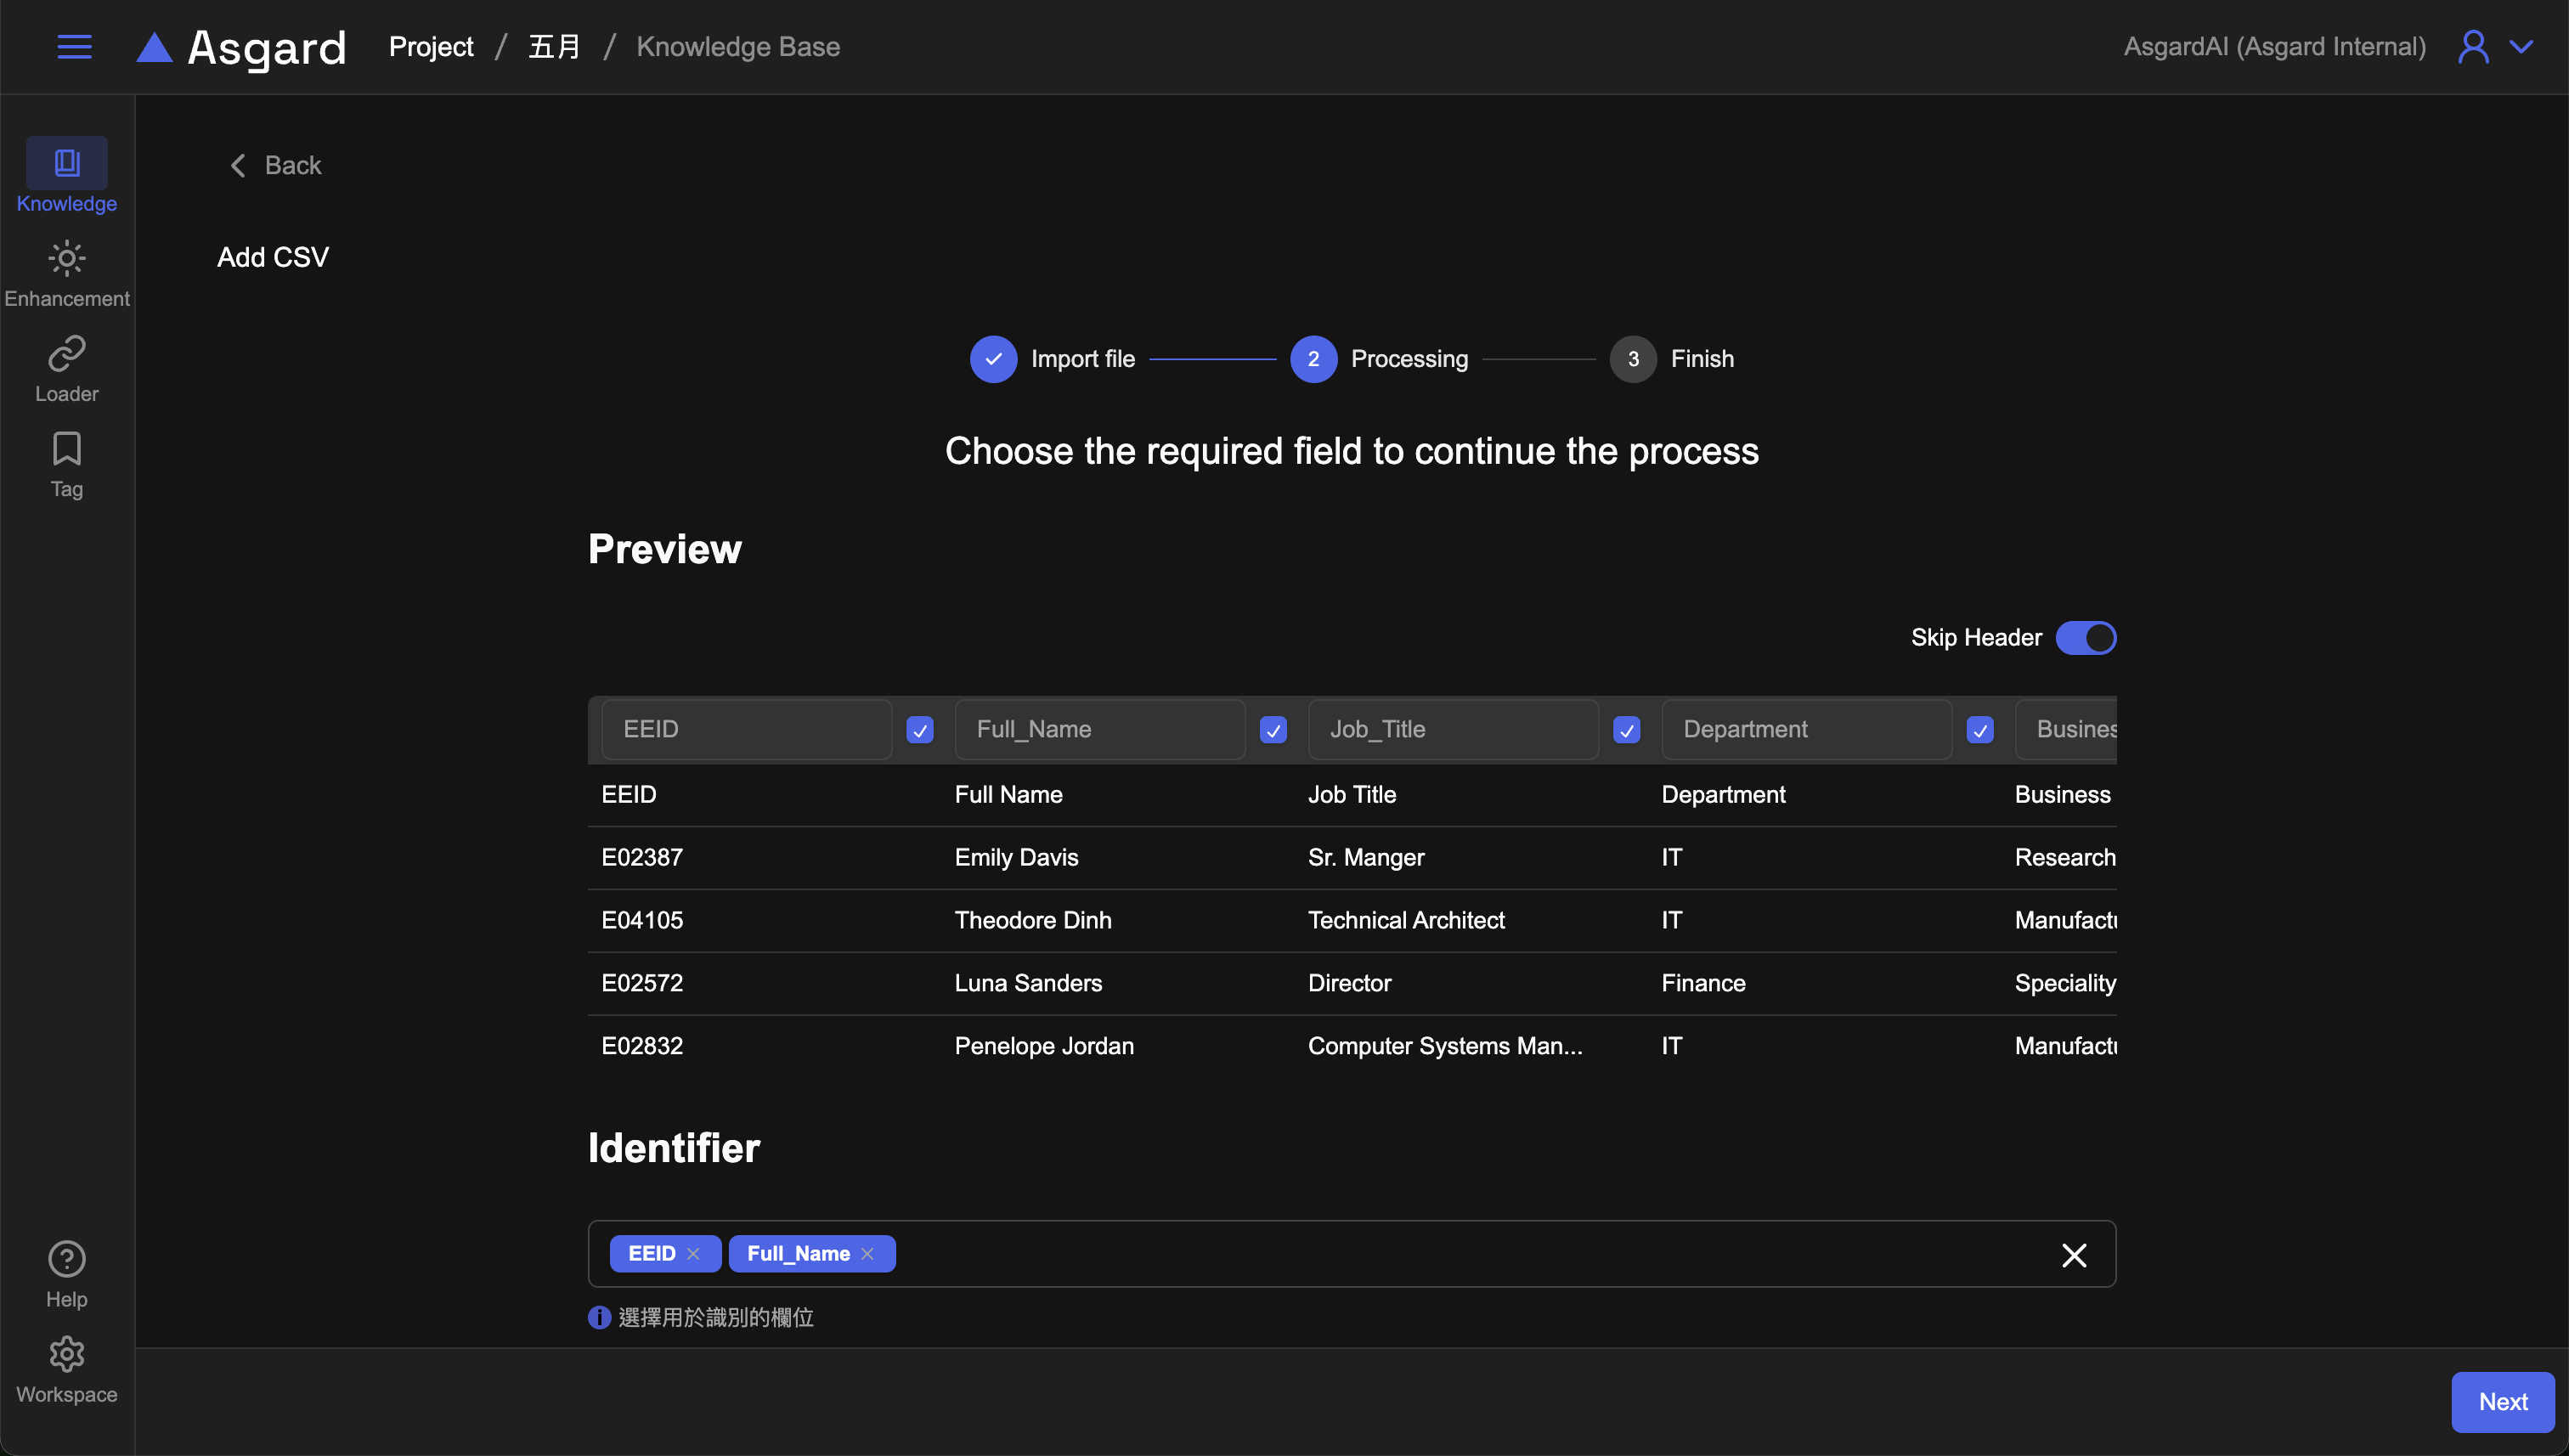The width and height of the screenshot is (2569, 1456).
Task: Open Knowledge Base breadcrumb item
Action: (738, 47)
